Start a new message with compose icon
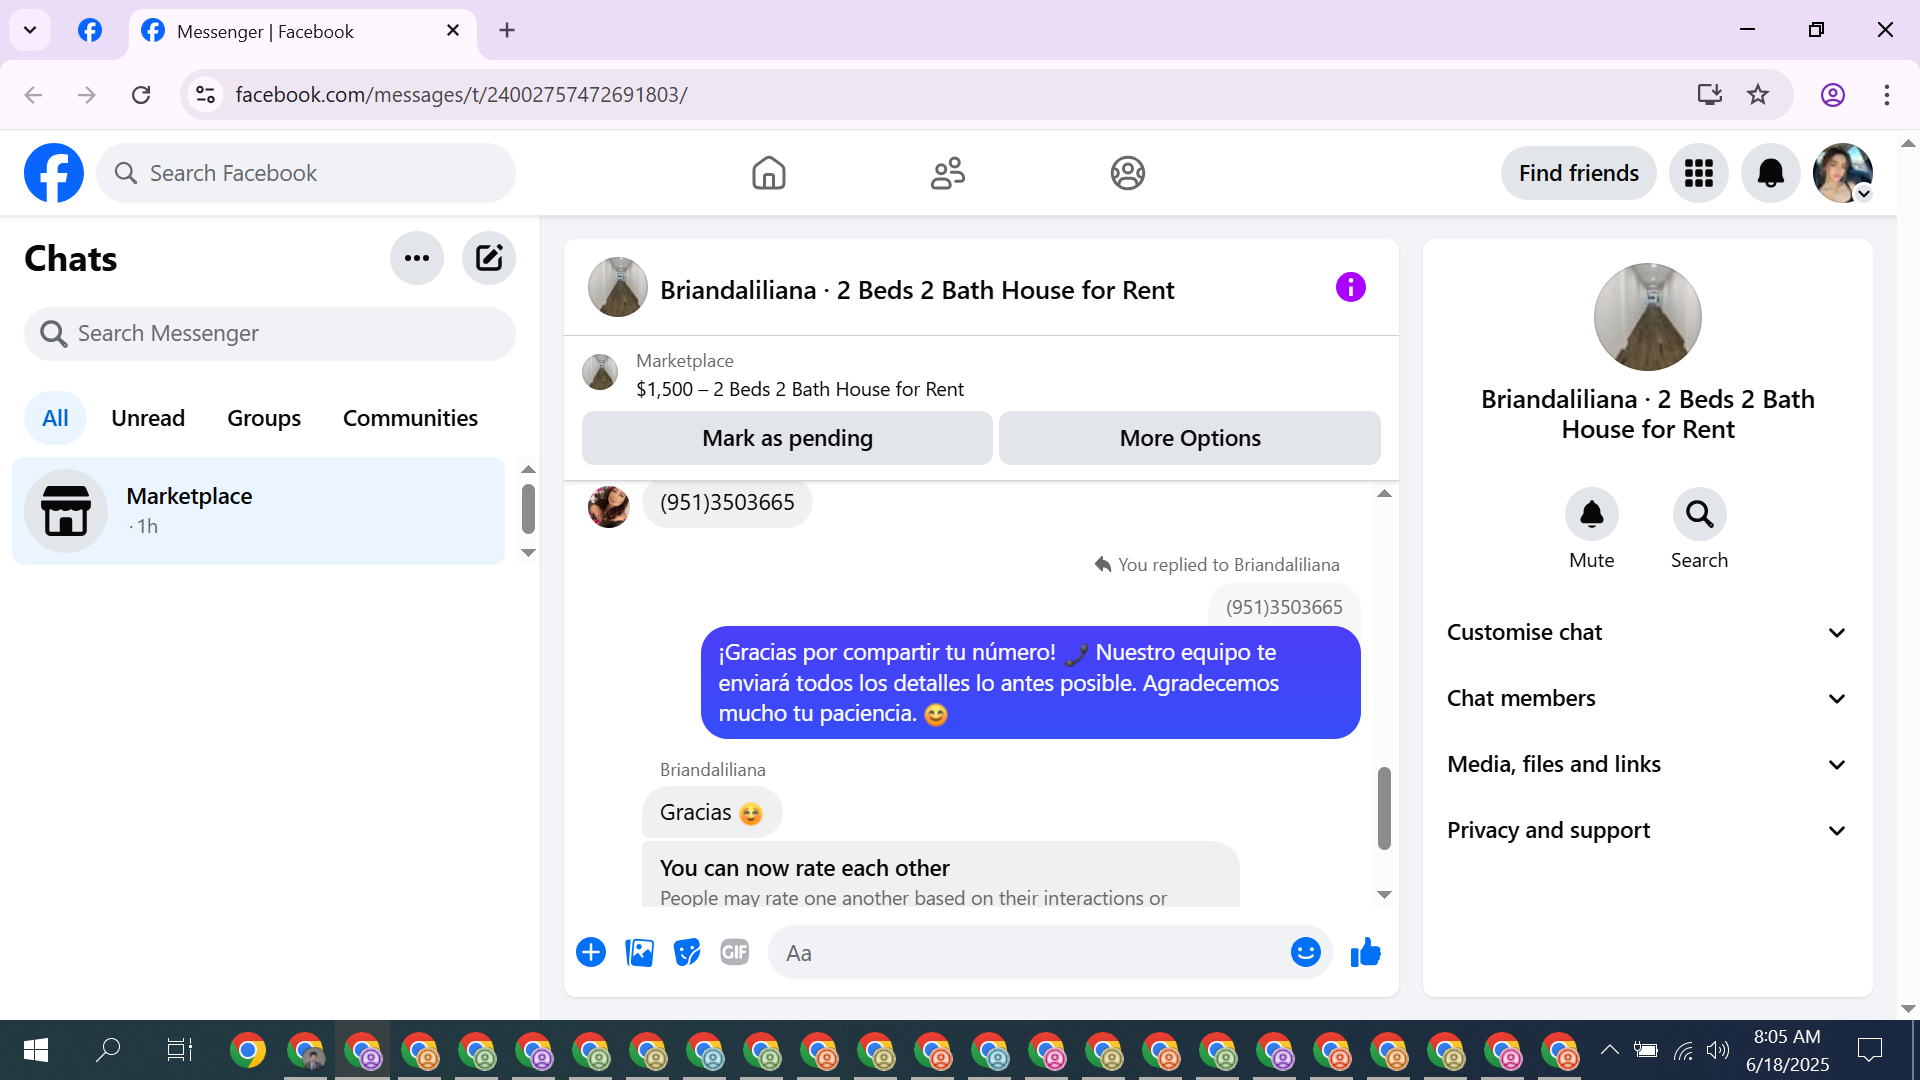 click(489, 258)
